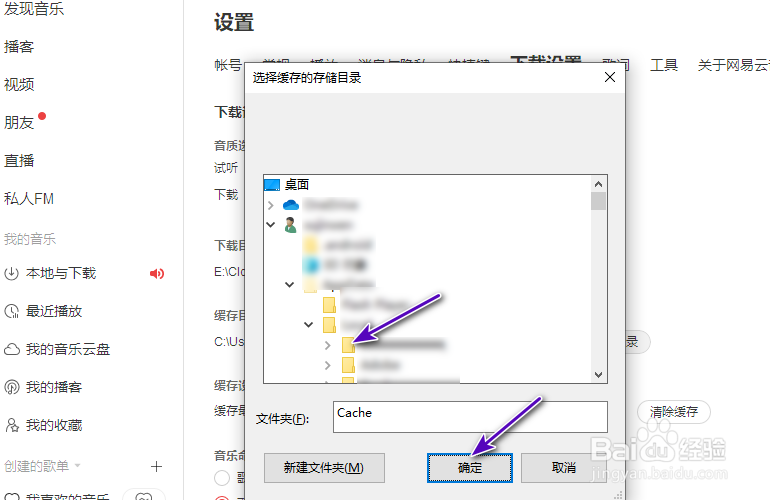Confirm with the 确定 button
This screenshot has width=770, height=500.
point(470,468)
